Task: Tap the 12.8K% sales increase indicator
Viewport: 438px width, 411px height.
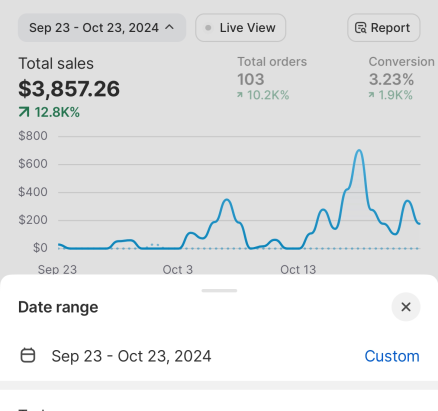Action: (49, 112)
